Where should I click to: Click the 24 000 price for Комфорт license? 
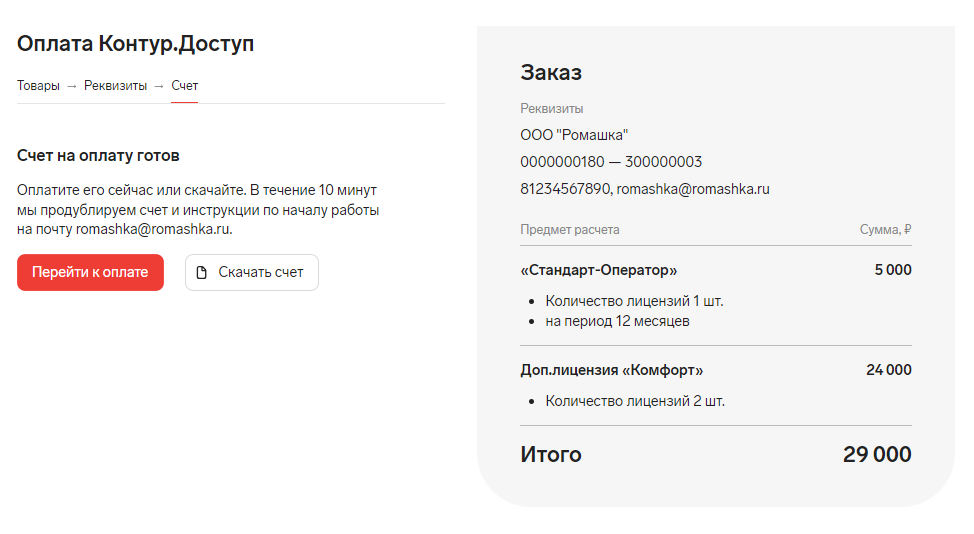coord(889,370)
